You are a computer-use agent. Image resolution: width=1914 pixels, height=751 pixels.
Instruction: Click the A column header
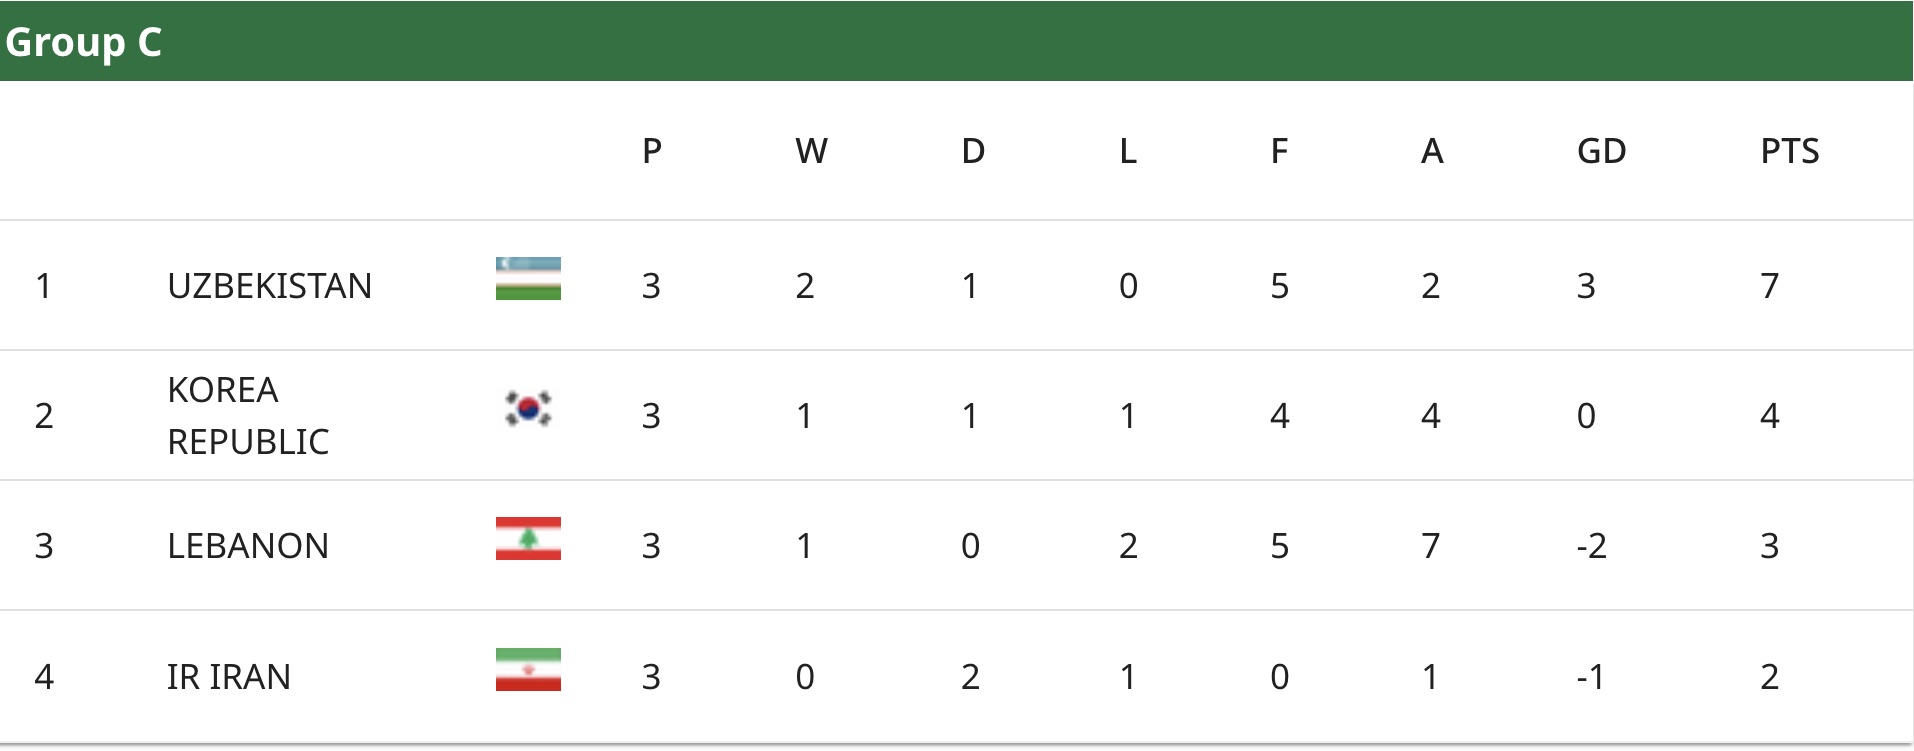click(x=1432, y=151)
